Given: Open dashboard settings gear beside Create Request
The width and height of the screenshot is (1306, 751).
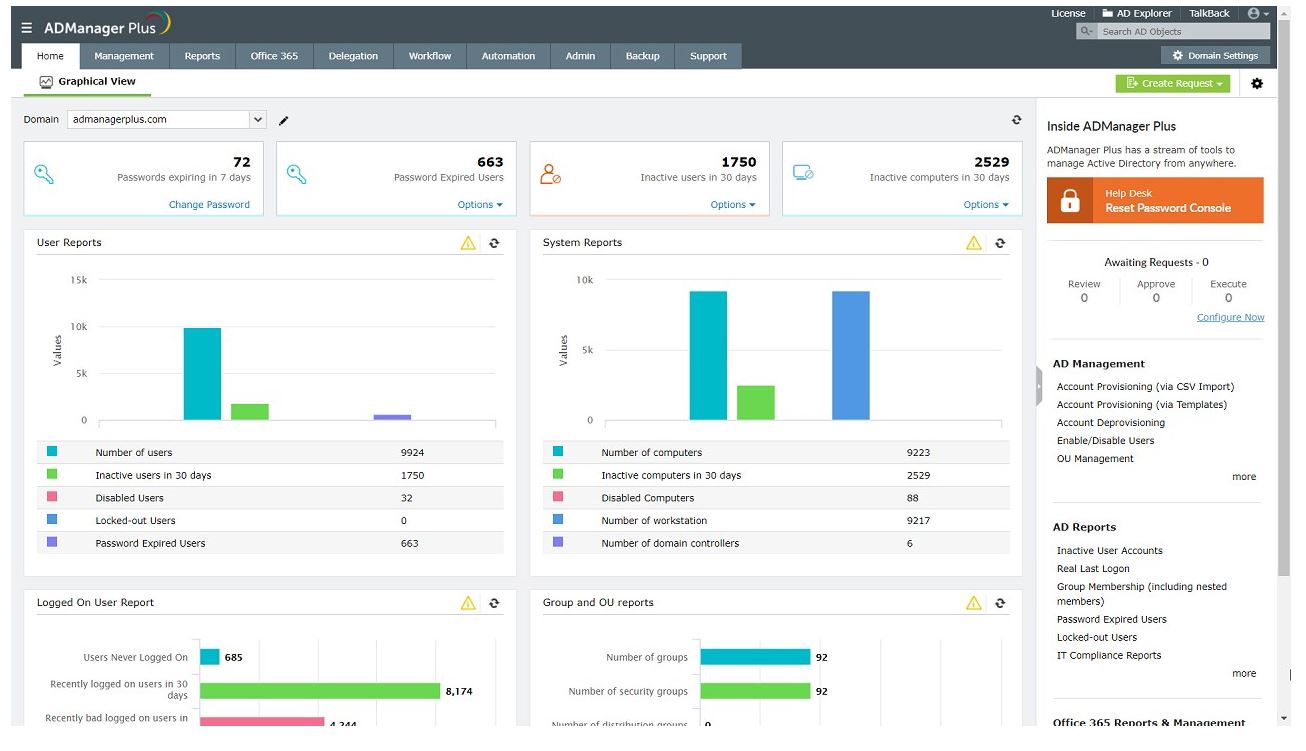Looking at the screenshot, I should coord(1257,84).
